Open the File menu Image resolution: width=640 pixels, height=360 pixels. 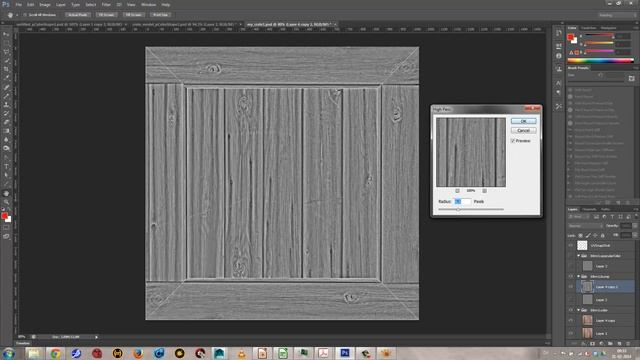pyautogui.click(x=18, y=4)
